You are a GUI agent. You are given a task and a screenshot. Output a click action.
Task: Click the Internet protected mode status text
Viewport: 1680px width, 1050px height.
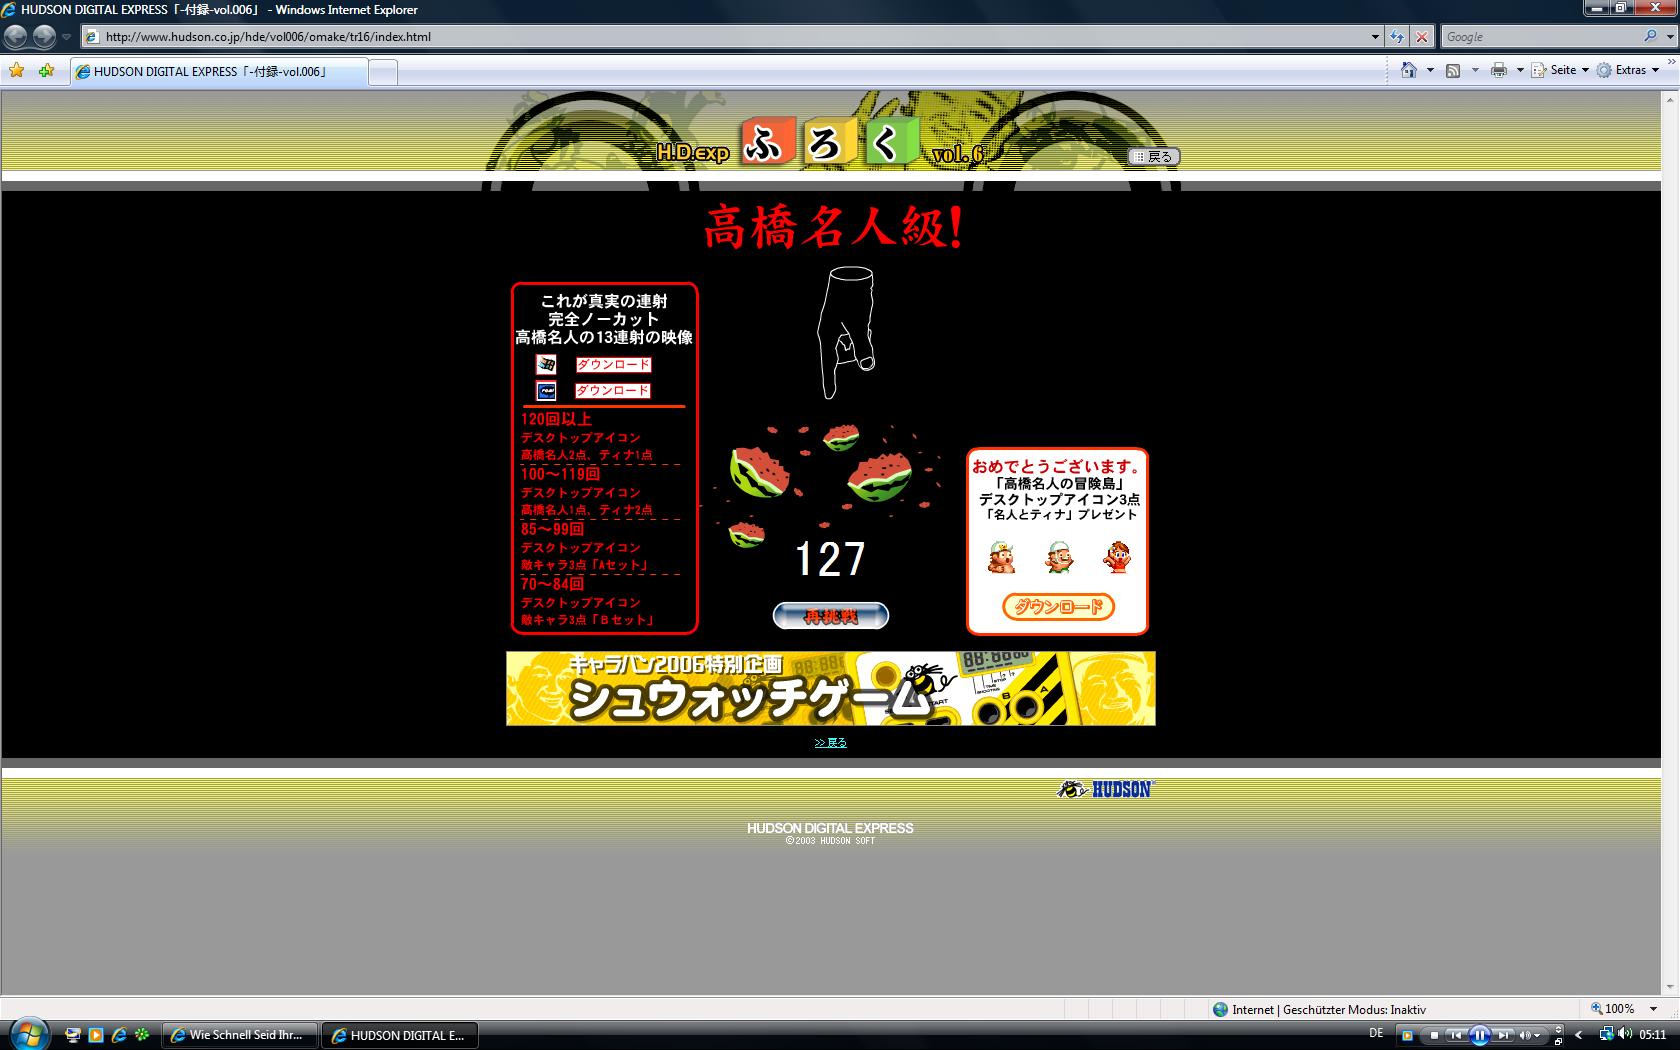tap(1328, 1010)
